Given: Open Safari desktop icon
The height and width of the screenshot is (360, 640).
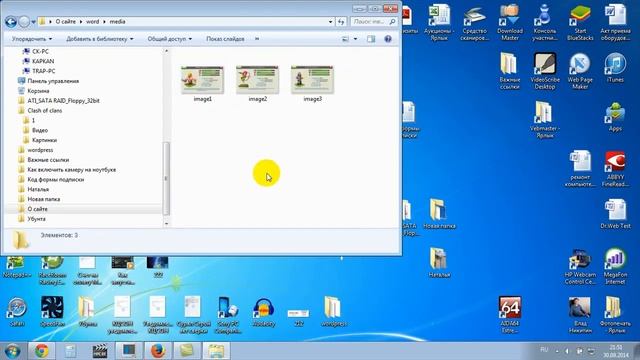Looking at the screenshot, I should pyautogui.click(x=17, y=313).
